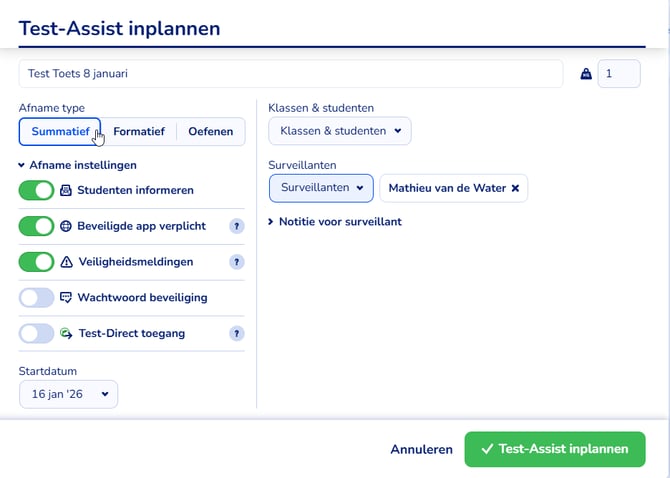
Task: Open the Surveillanten dropdown
Action: (x=321, y=188)
